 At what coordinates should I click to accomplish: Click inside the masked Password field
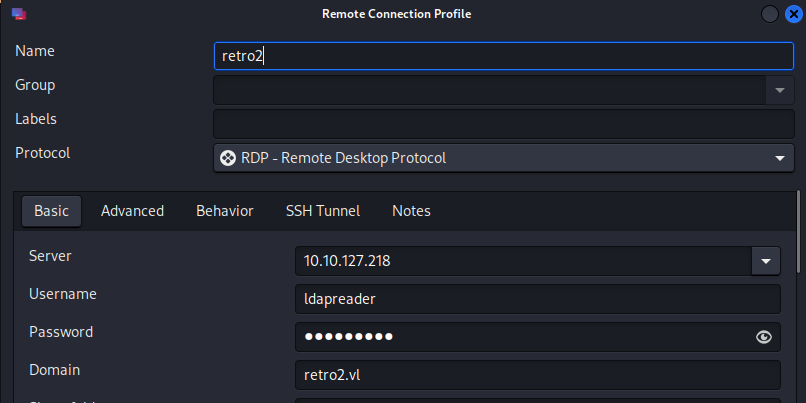coord(520,337)
